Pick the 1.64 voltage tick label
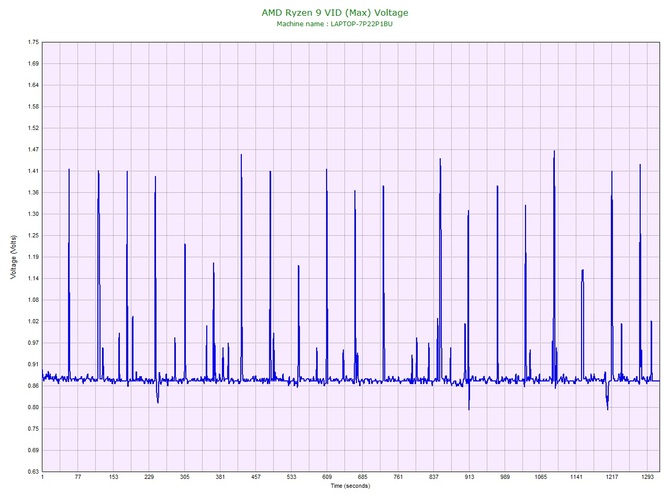 pyautogui.click(x=33, y=85)
